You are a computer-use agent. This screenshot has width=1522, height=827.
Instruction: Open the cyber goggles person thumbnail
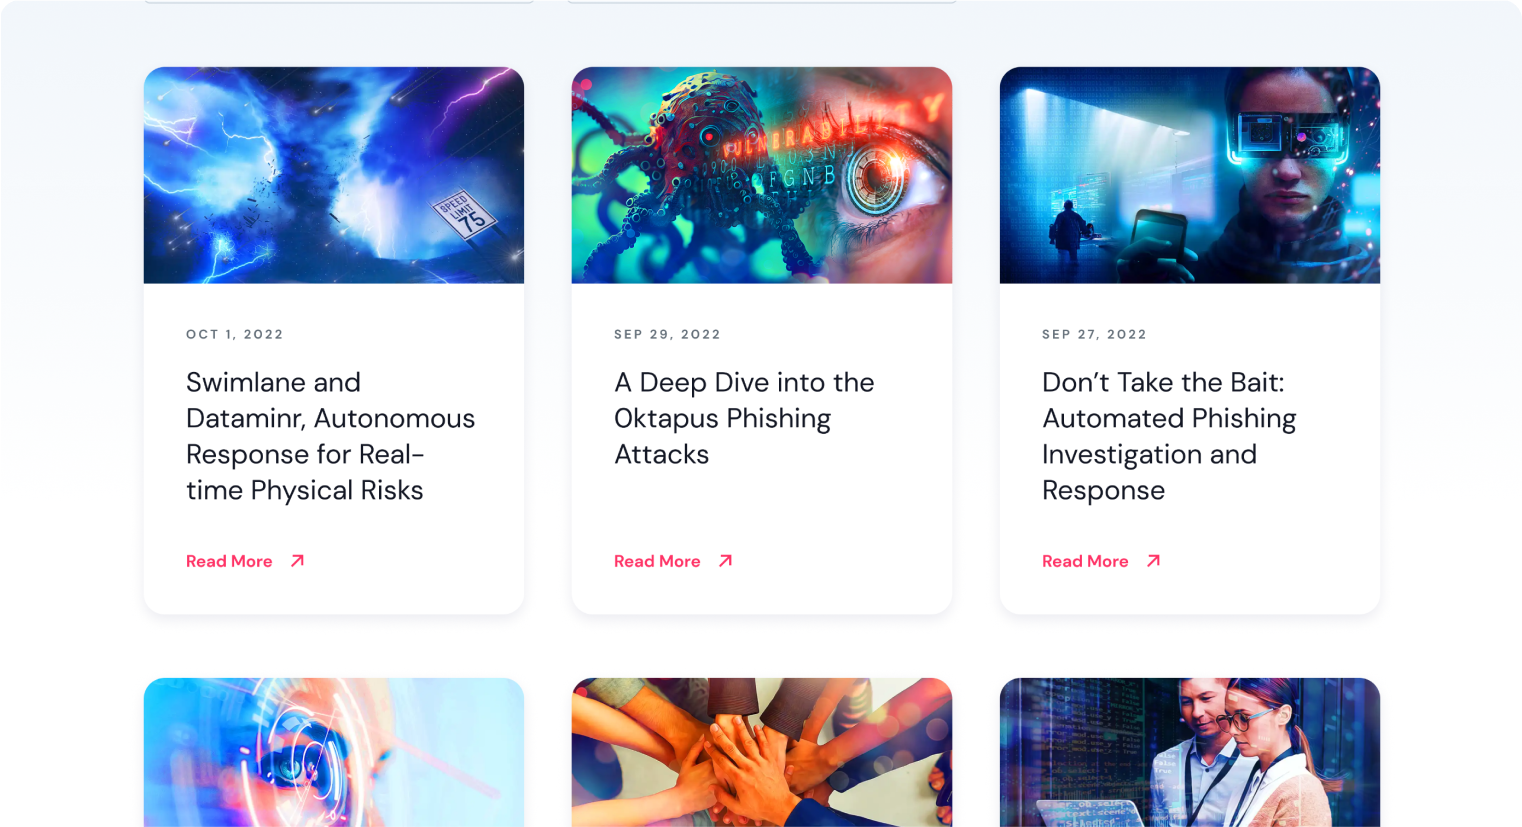(x=1190, y=175)
